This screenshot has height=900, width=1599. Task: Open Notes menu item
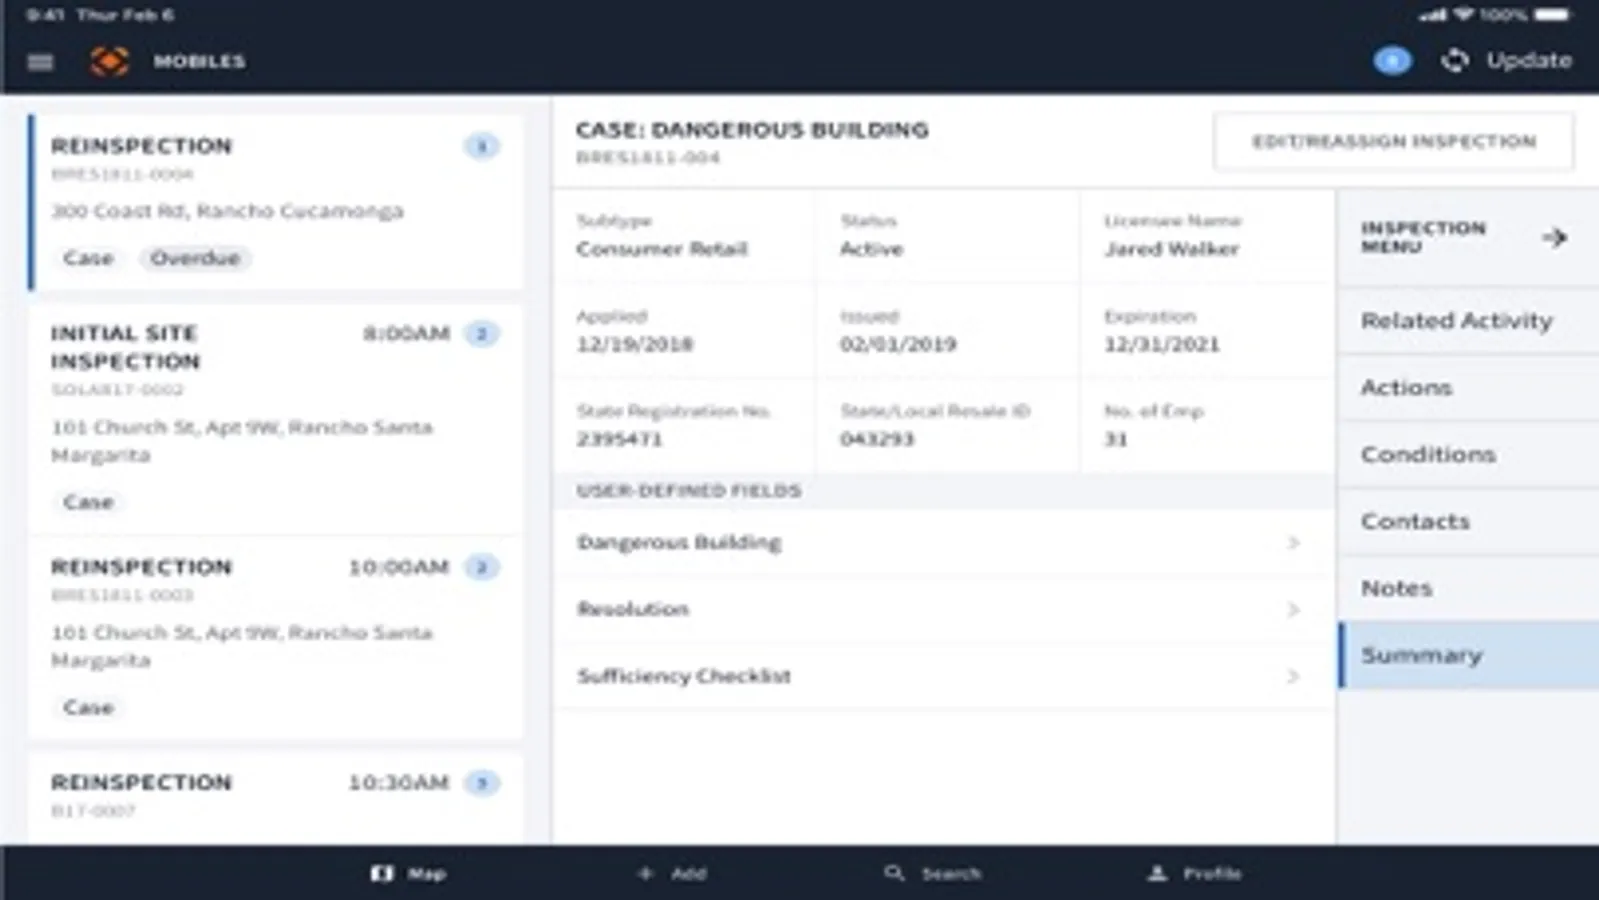pos(1468,589)
